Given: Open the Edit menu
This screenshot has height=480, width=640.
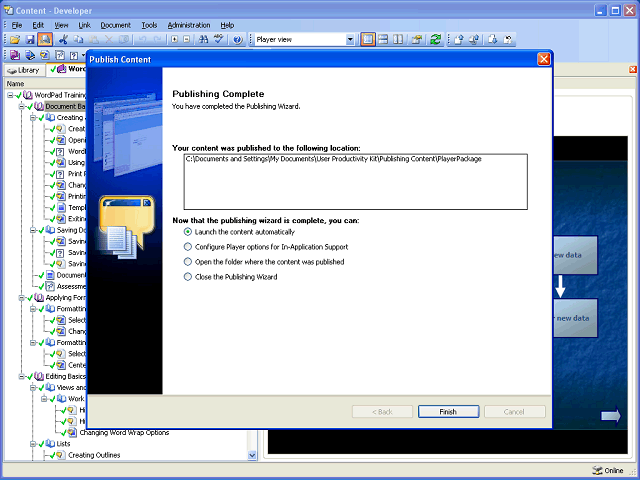Looking at the screenshot, I should [x=38, y=25].
